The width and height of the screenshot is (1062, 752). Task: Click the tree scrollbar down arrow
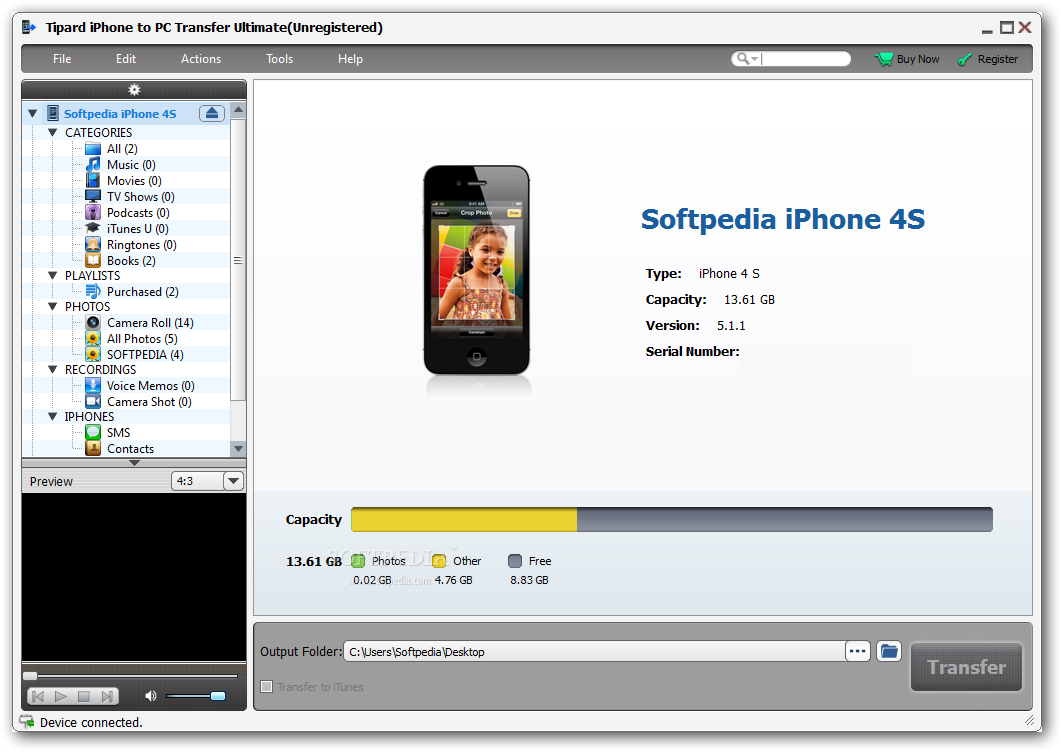(238, 448)
